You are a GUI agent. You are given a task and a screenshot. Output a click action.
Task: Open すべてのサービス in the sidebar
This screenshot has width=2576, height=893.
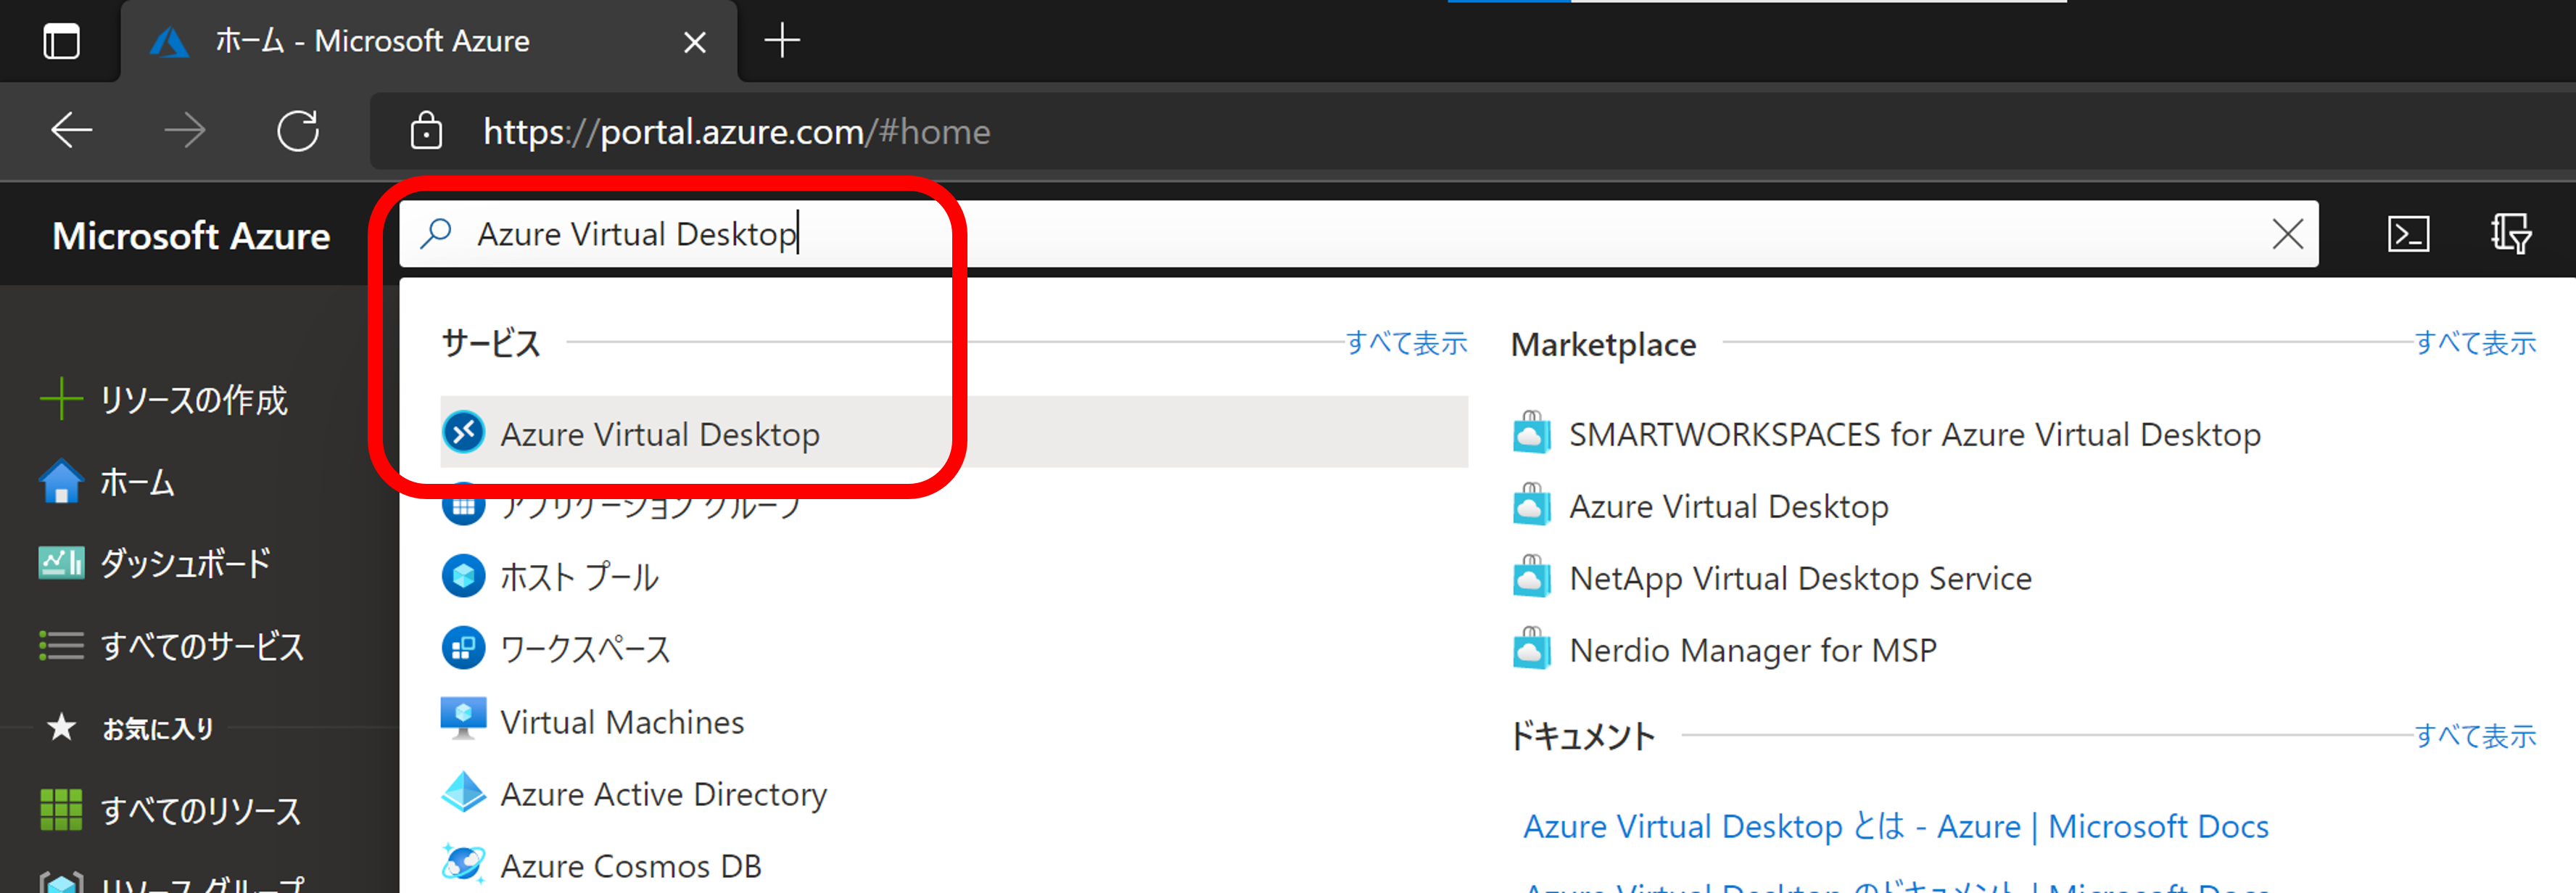(x=201, y=645)
